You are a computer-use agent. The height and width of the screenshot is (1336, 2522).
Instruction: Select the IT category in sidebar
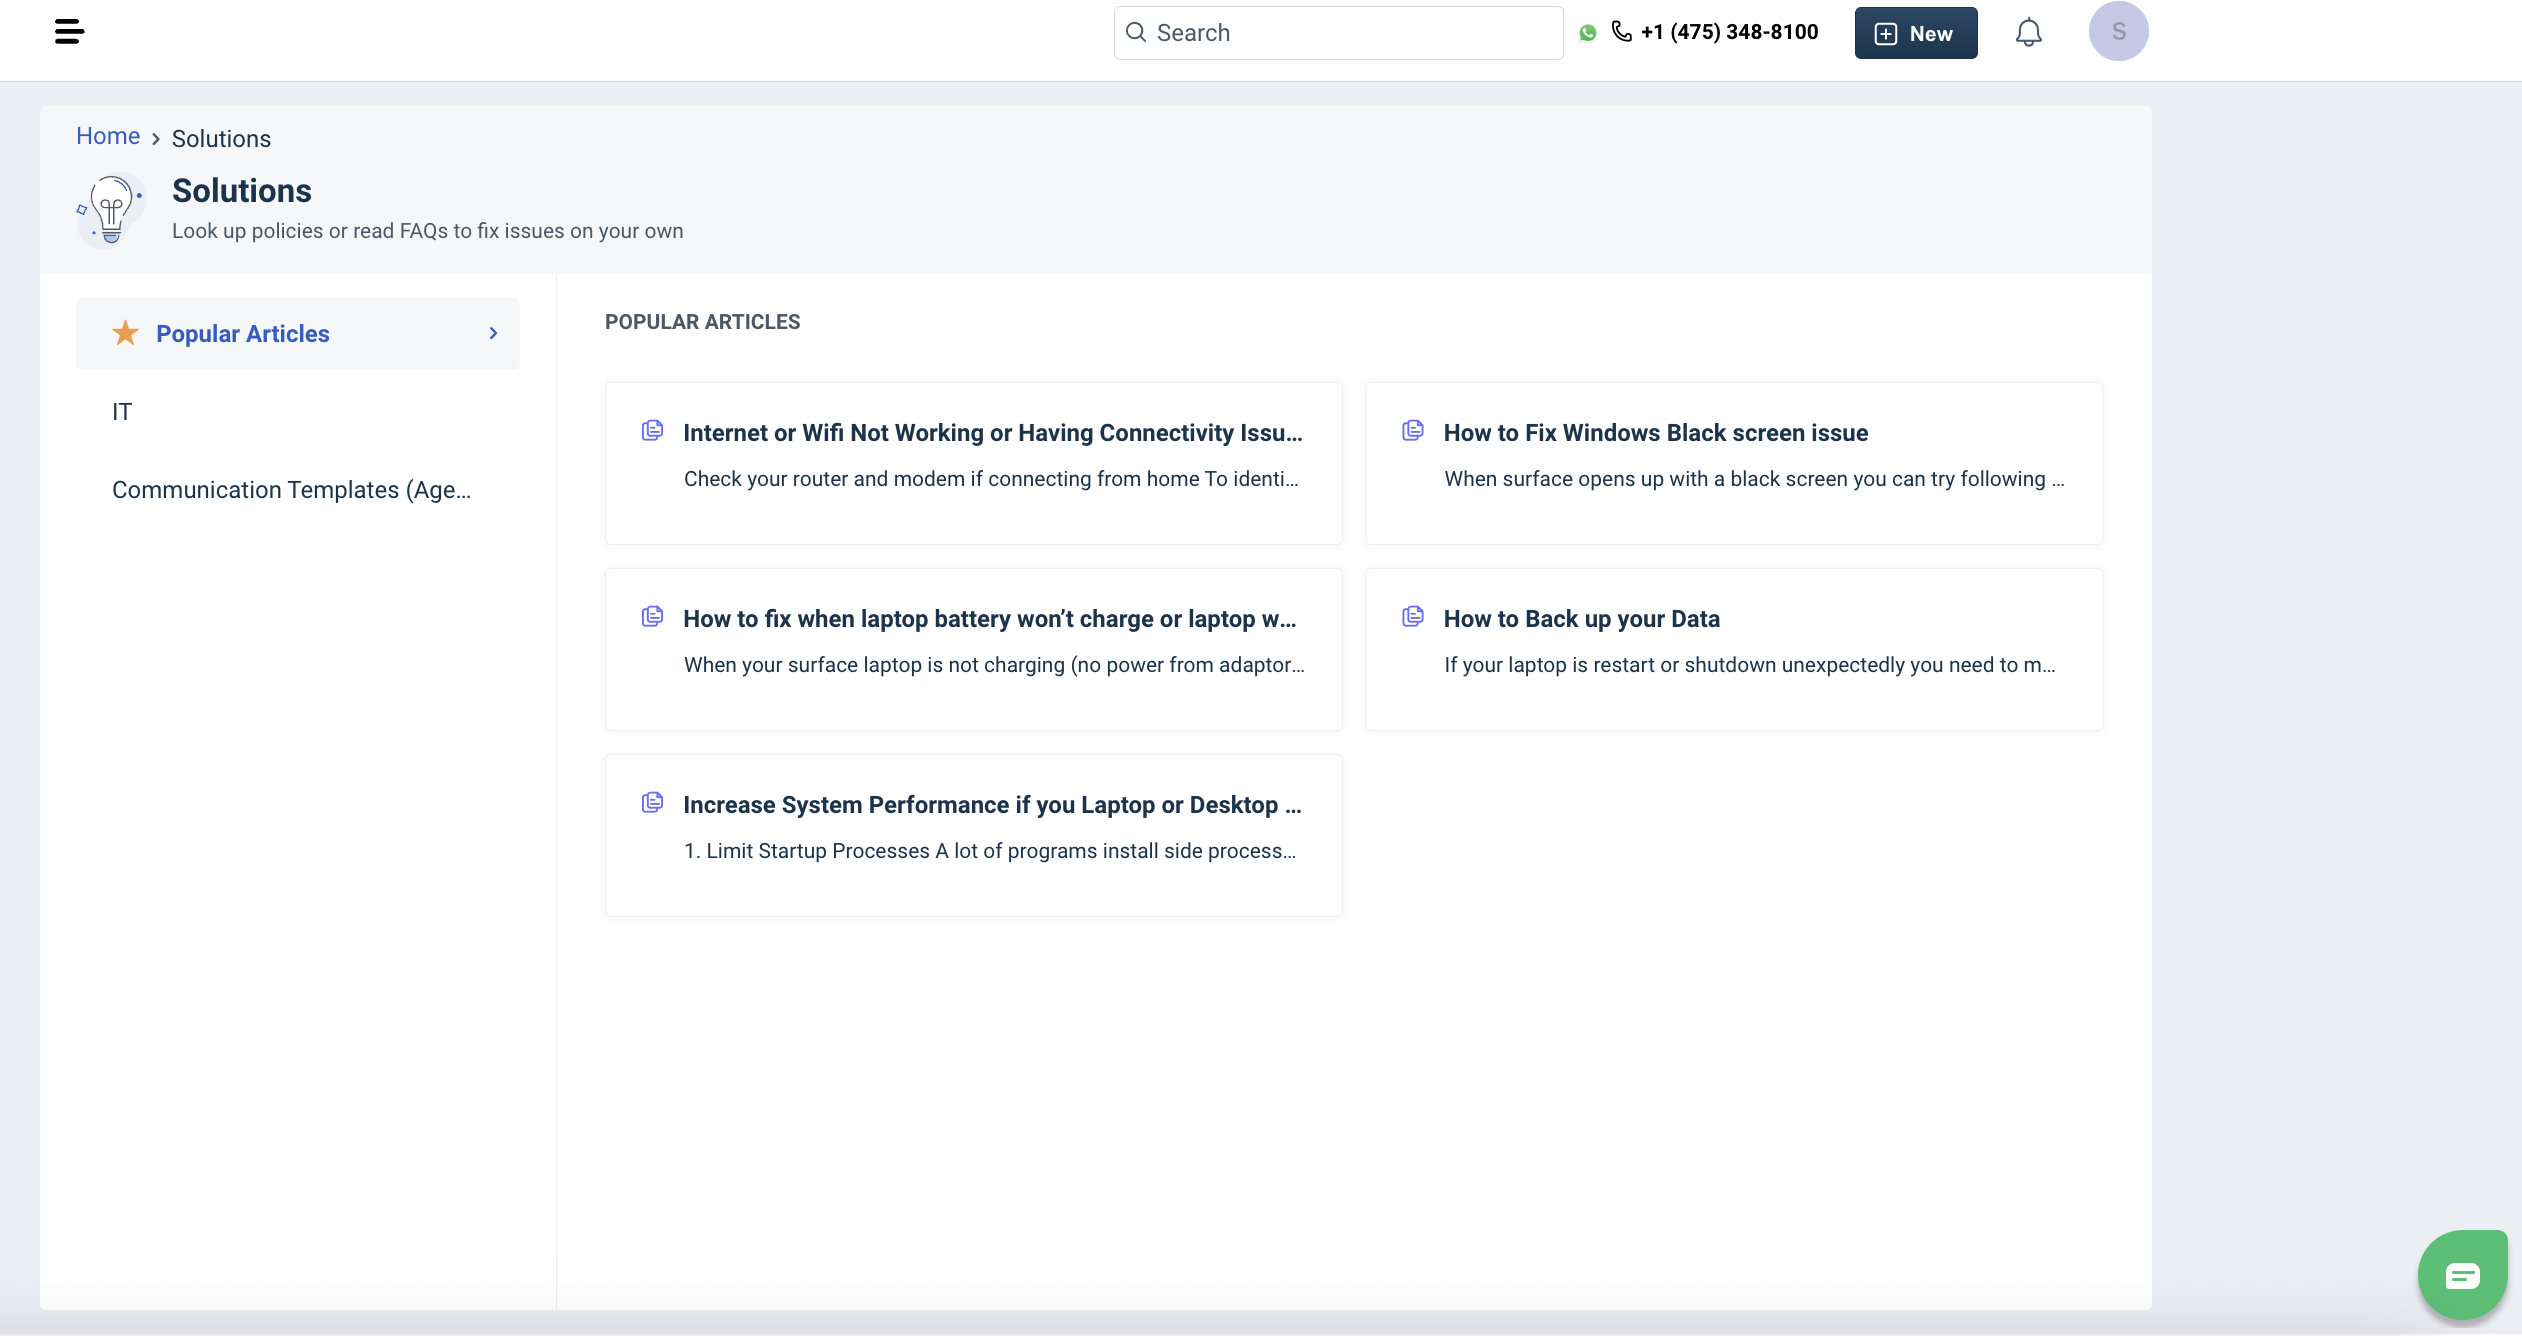click(122, 412)
